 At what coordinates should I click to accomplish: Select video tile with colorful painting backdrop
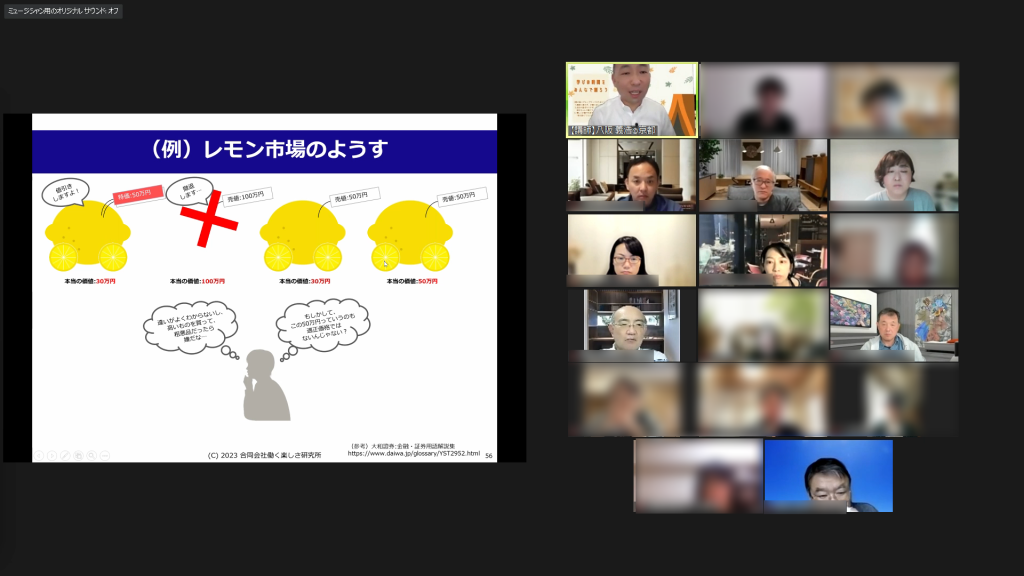click(894, 325)
